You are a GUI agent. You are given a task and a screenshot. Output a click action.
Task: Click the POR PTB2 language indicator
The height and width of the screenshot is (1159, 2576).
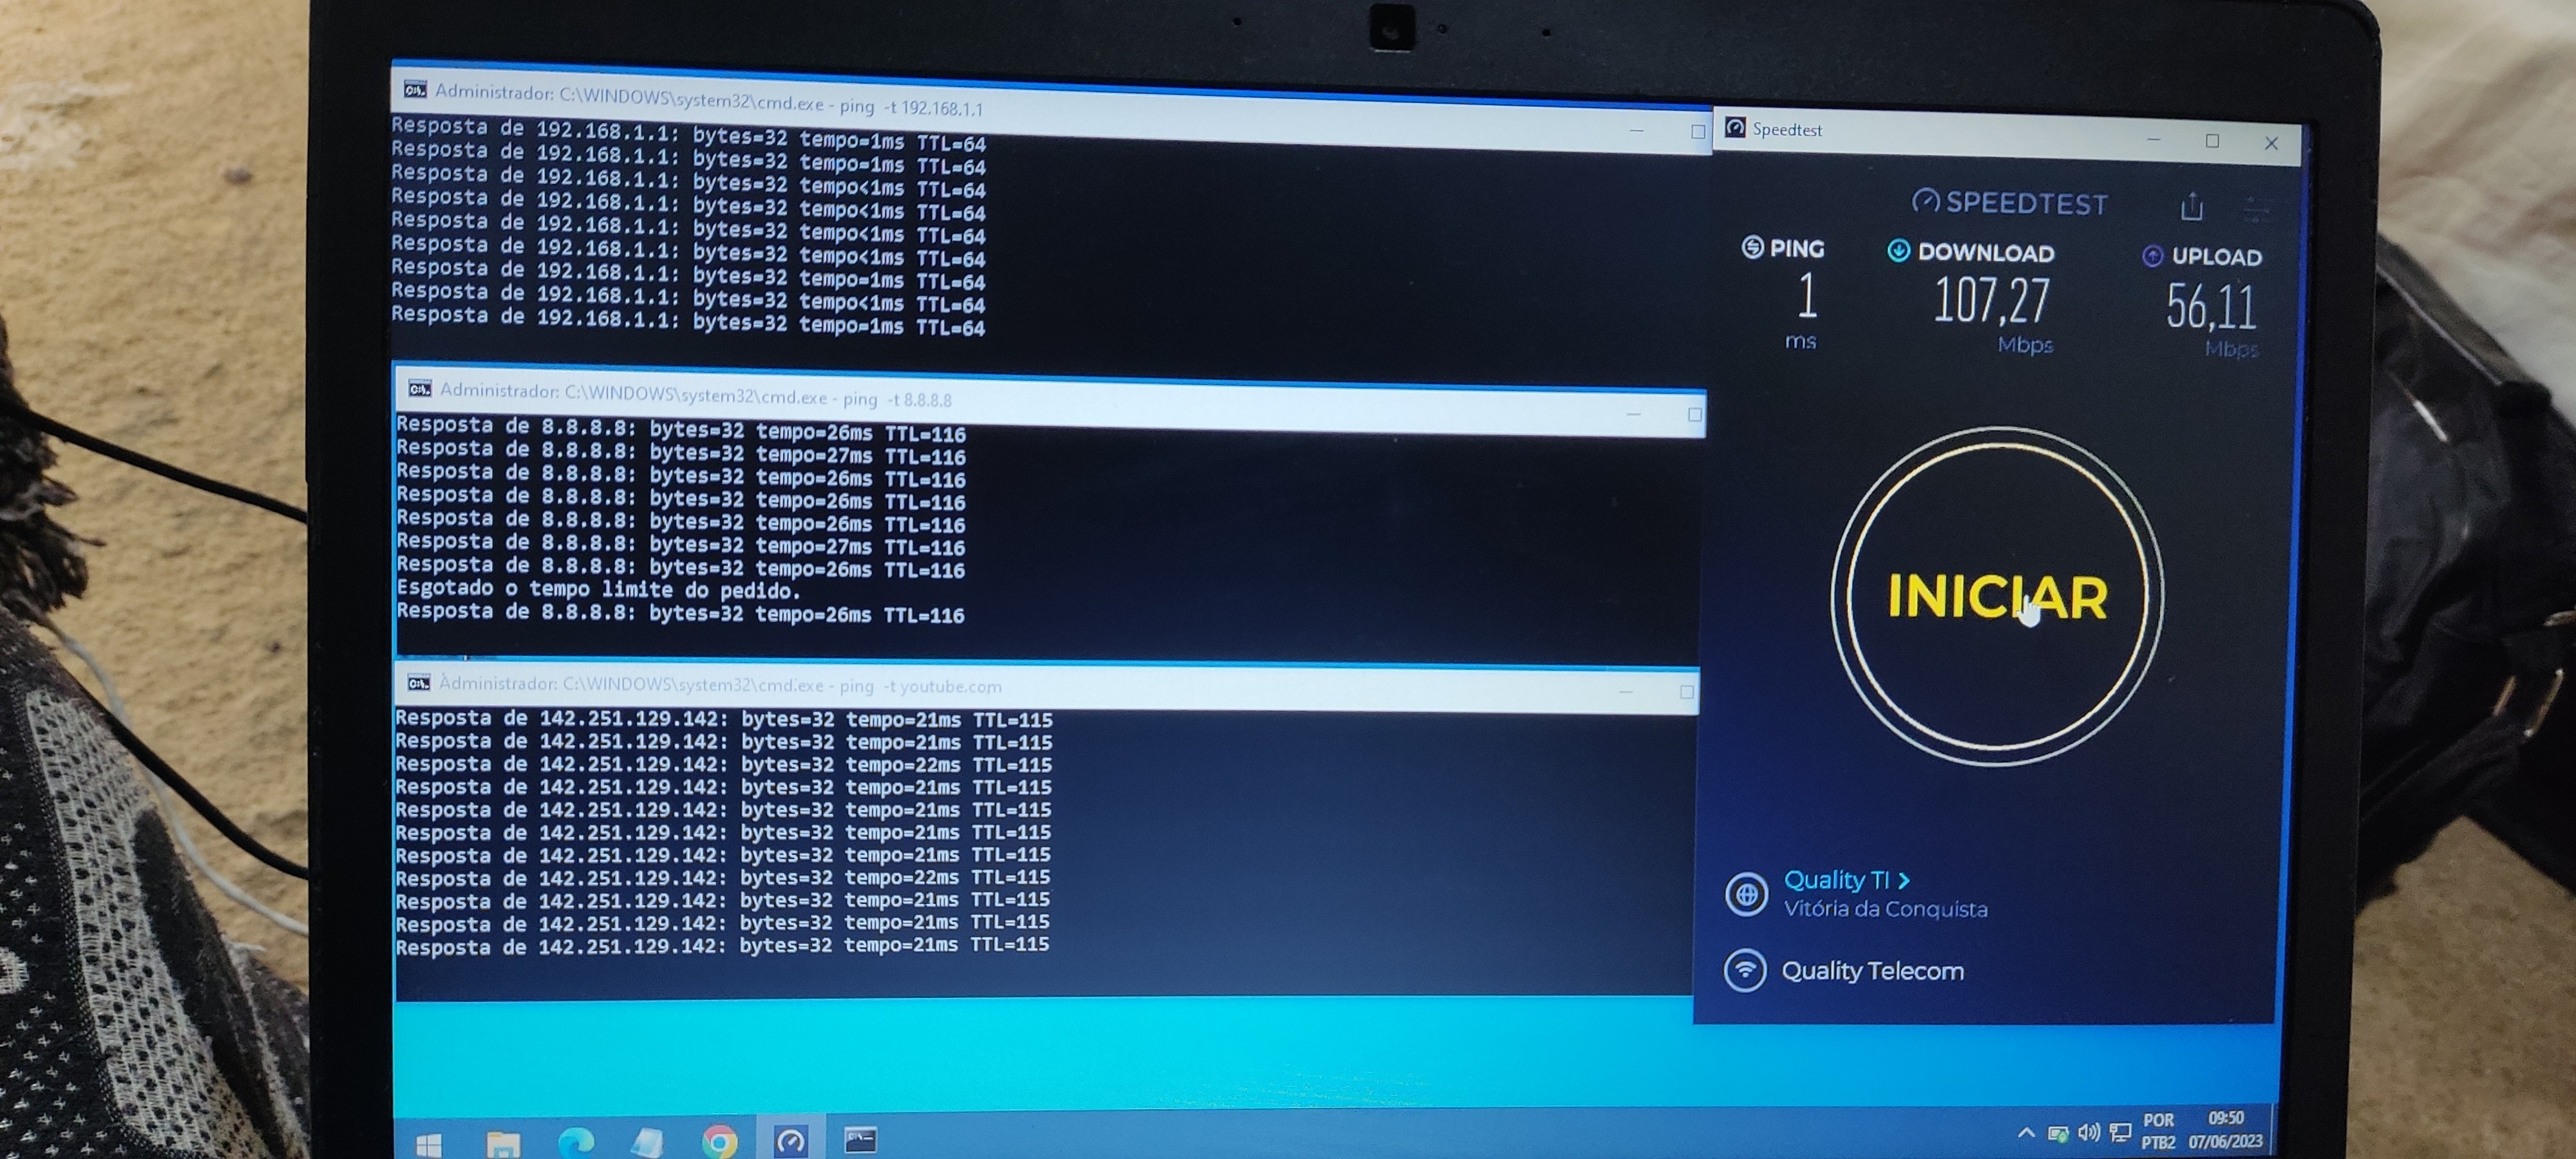click(x=2159, y=1131)
